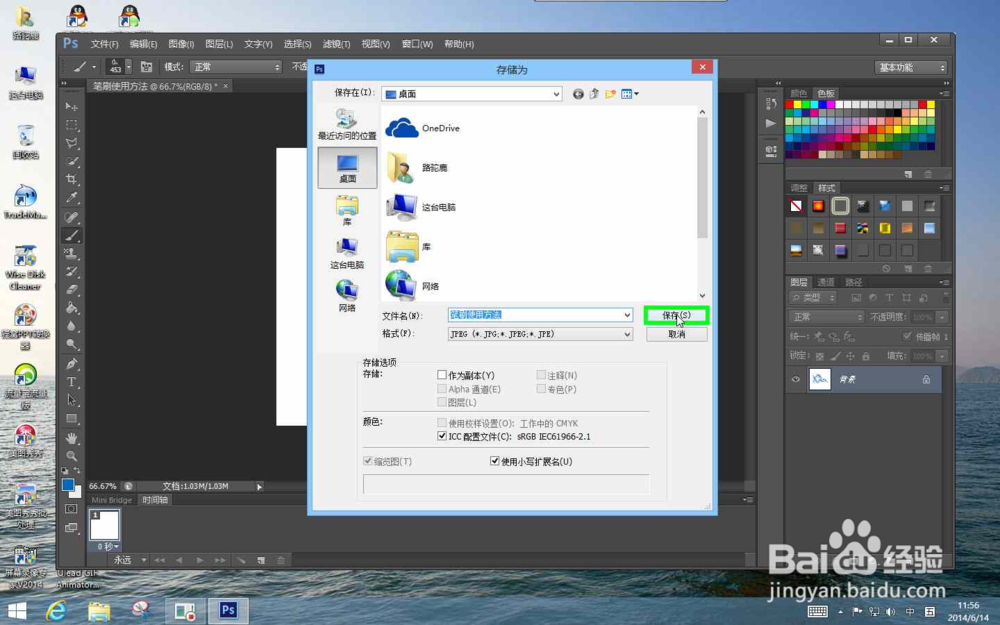
Task: Select the Brush tool in the toolbar
Action: [x=71, y=235]
